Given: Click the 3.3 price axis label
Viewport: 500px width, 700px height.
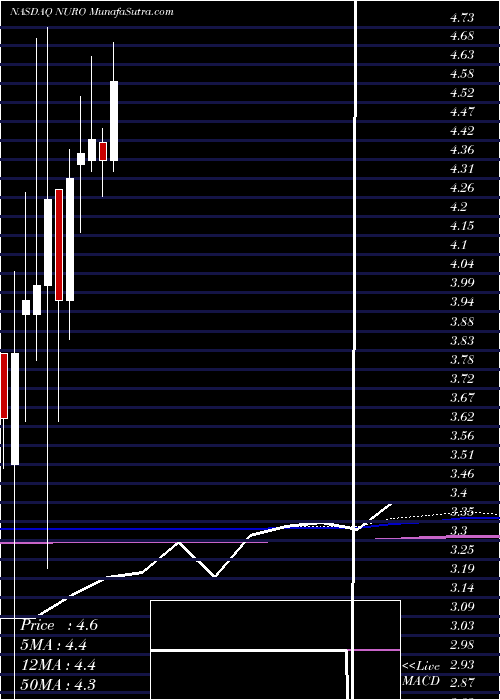Looking at the screenshot, I should 459,531.
